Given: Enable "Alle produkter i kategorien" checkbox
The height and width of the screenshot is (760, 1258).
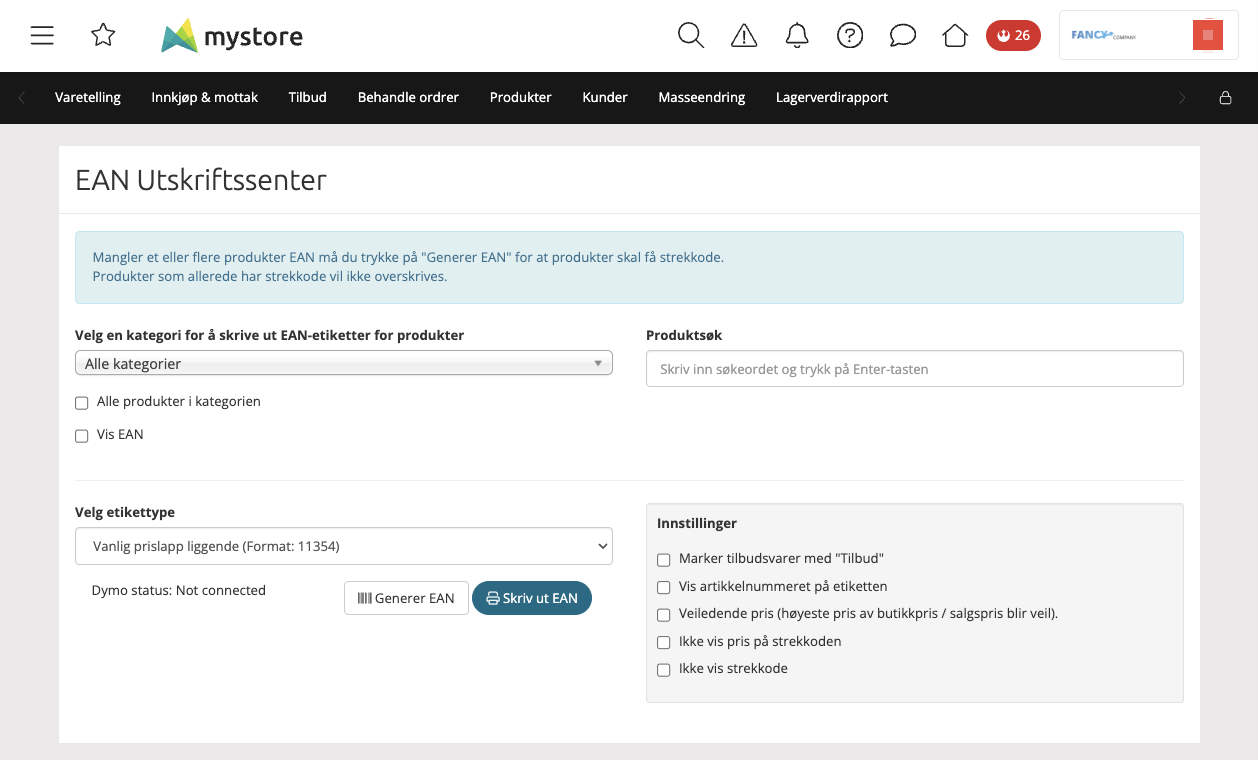Looking at the screenshot, I should 82,403.
